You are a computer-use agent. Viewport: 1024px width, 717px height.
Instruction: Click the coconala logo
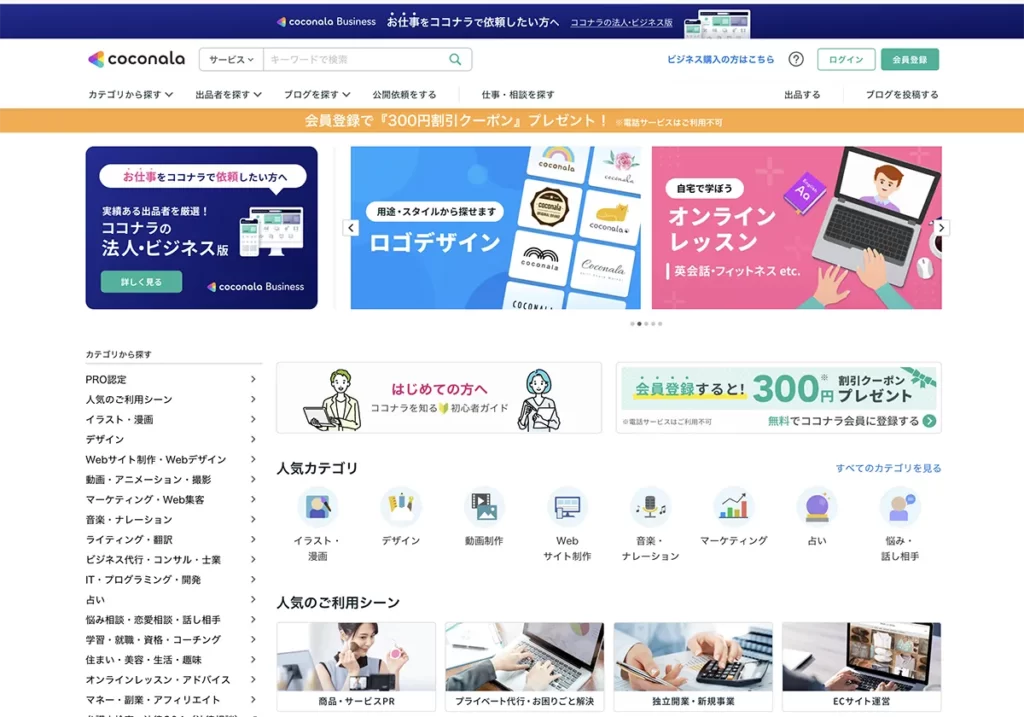[x=136, y=59]
